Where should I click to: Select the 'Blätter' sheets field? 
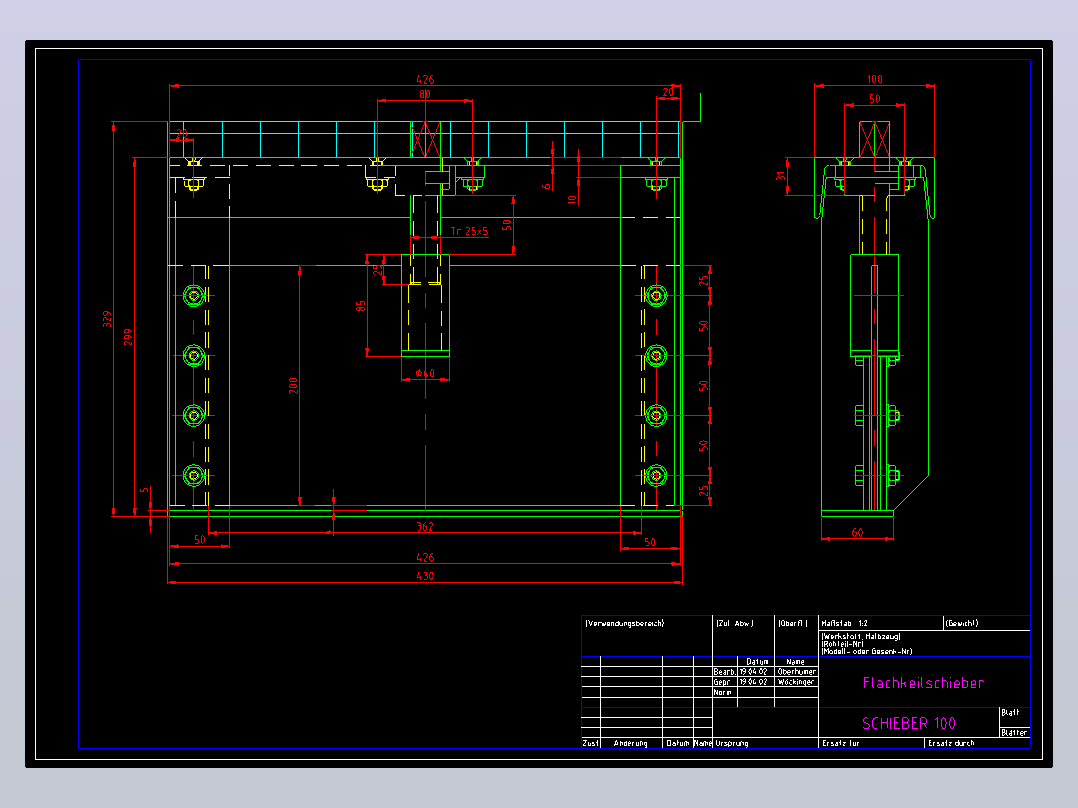1014,733
